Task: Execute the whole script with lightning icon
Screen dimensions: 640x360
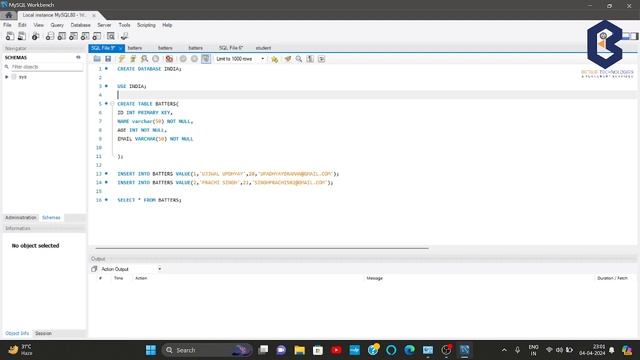Action: 122,59
